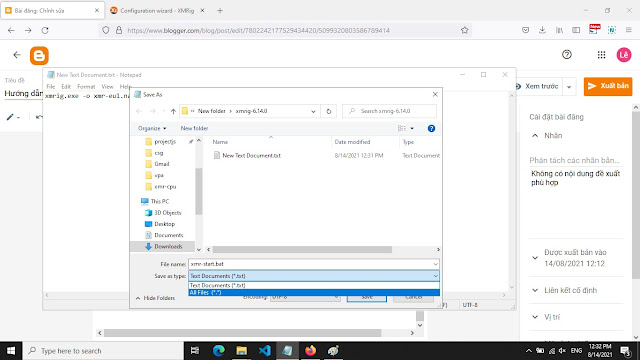Open the Format menu in Notepad
This screenshot has width=640, height=360.
pyautogui.click(x=86, y=87)
